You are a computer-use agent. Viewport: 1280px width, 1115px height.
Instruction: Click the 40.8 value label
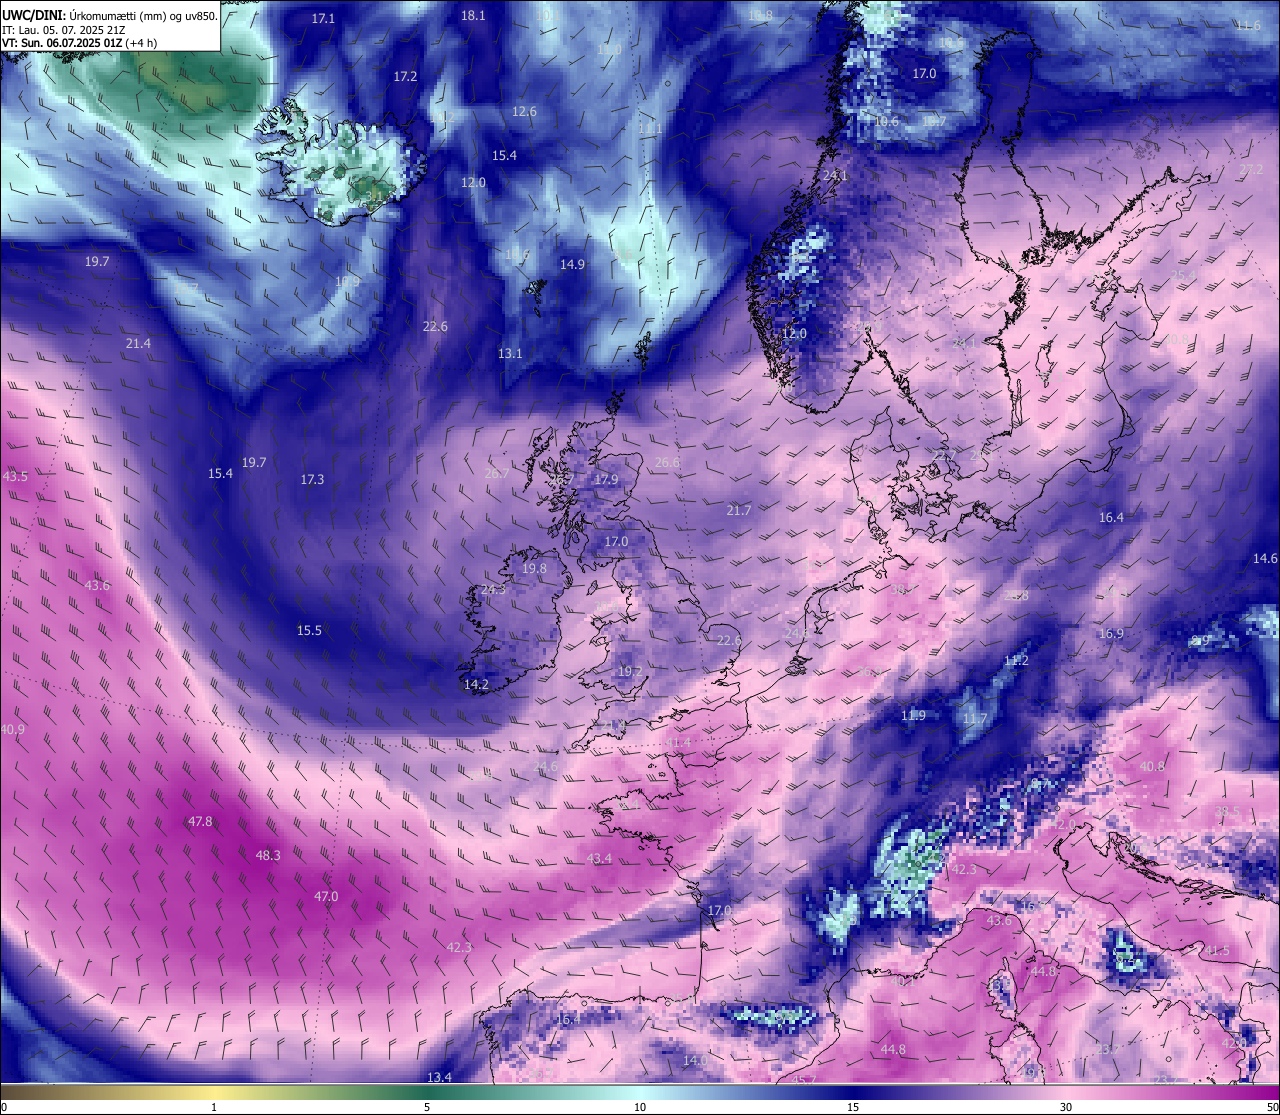(x=1152, y=767)
